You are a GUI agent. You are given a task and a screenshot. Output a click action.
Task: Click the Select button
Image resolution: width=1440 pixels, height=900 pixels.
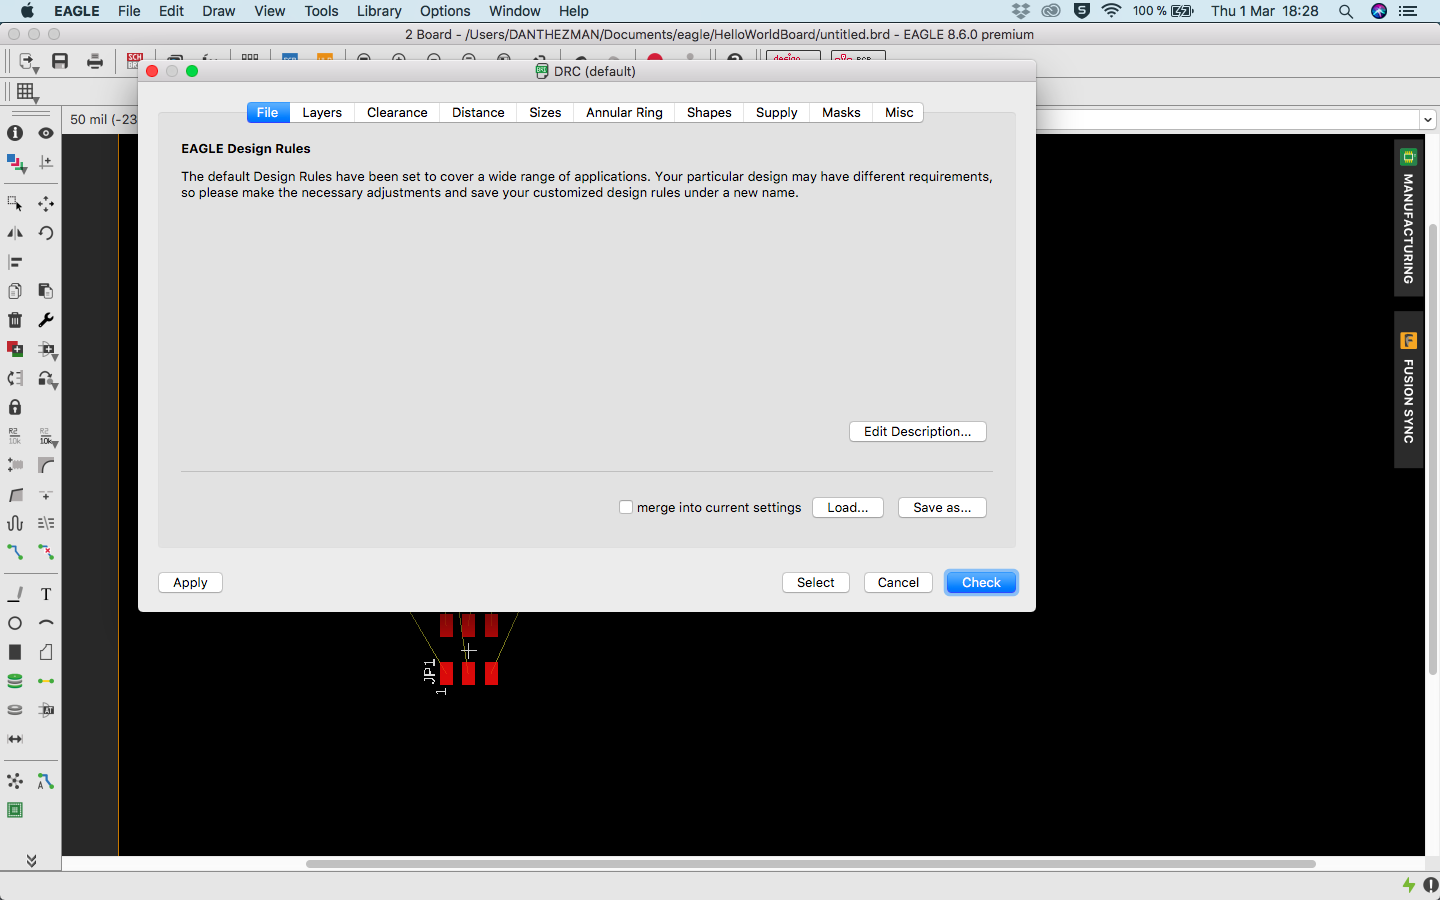816,582
